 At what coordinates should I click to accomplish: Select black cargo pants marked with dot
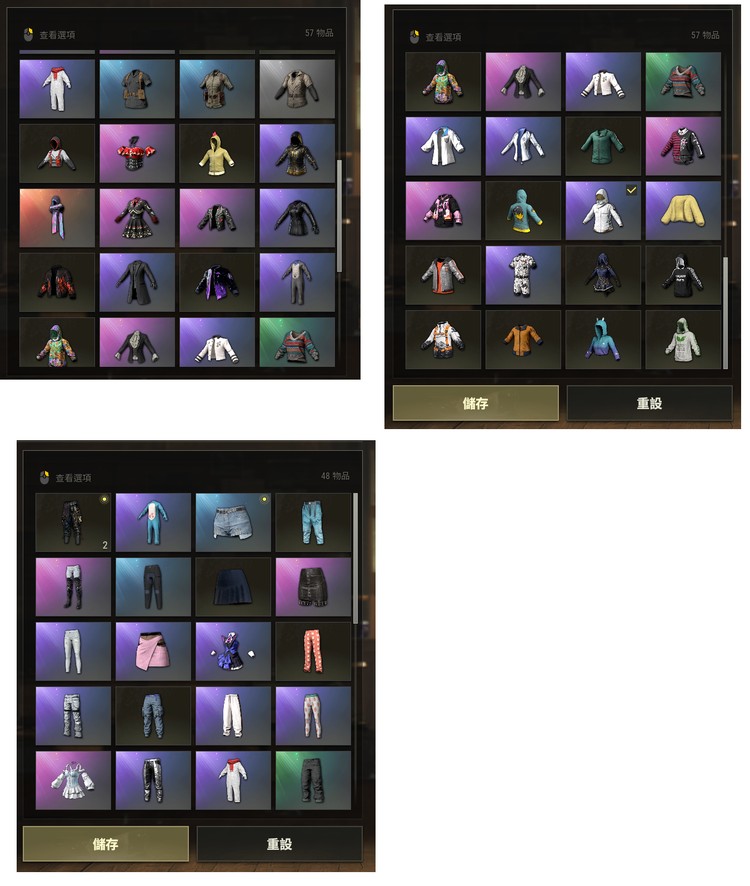coord(73,523)
